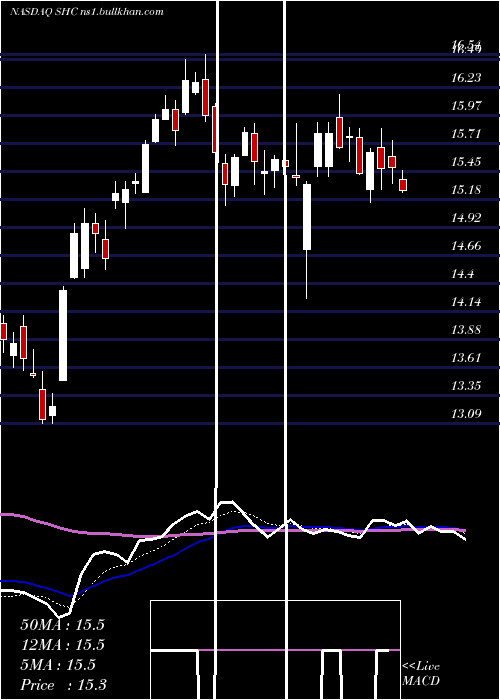This screenshot has height=700, width=500.
Task: Click the 13.09 price axis label
Action: point(466,413)
